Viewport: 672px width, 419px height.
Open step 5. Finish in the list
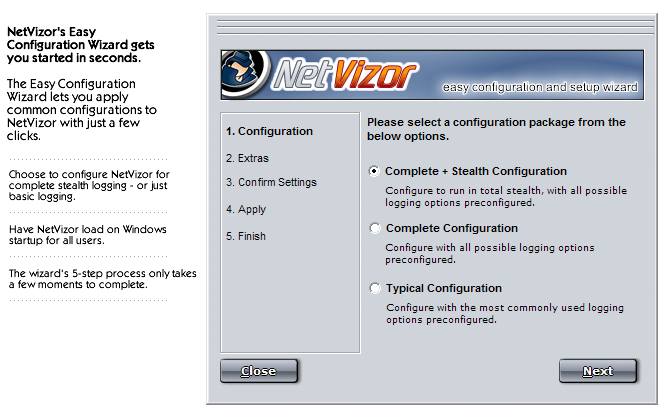pyautogui.click(x=246, y=236)
